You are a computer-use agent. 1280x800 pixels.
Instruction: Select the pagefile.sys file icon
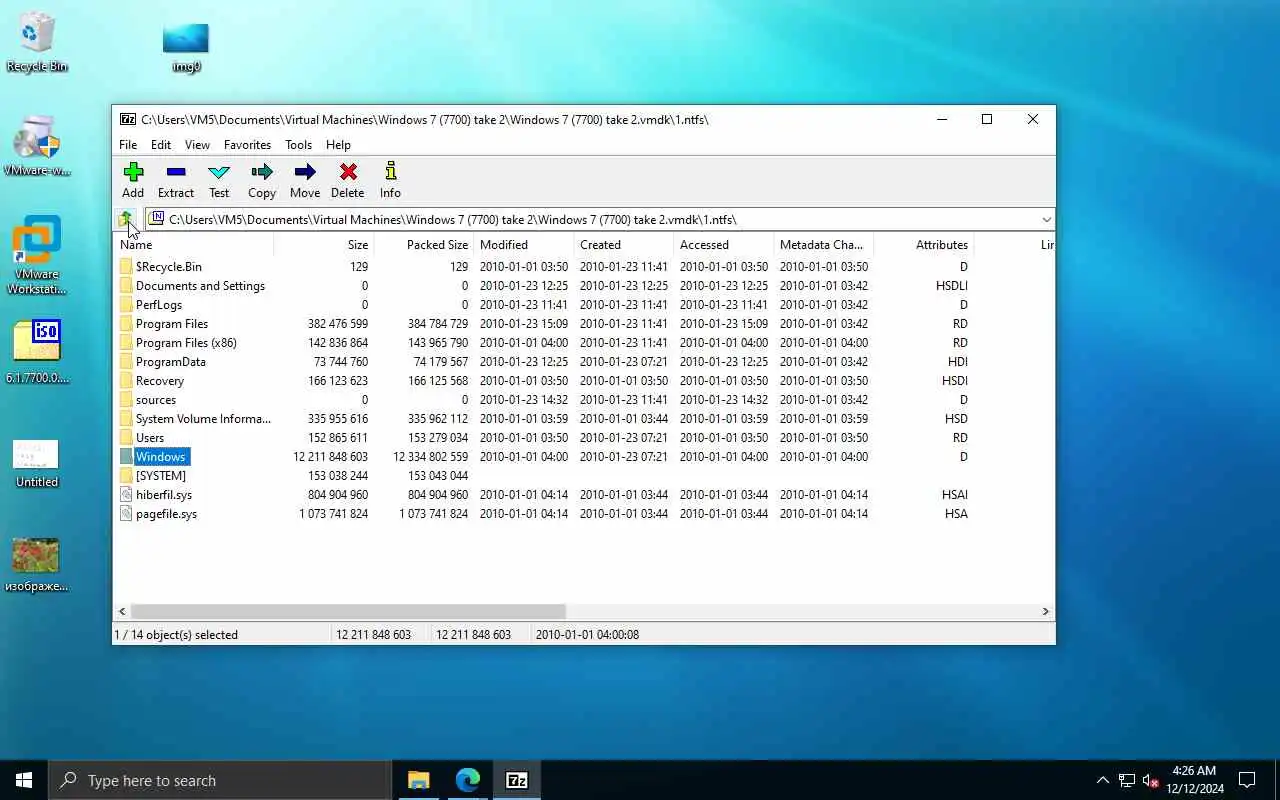click(126, 514)
